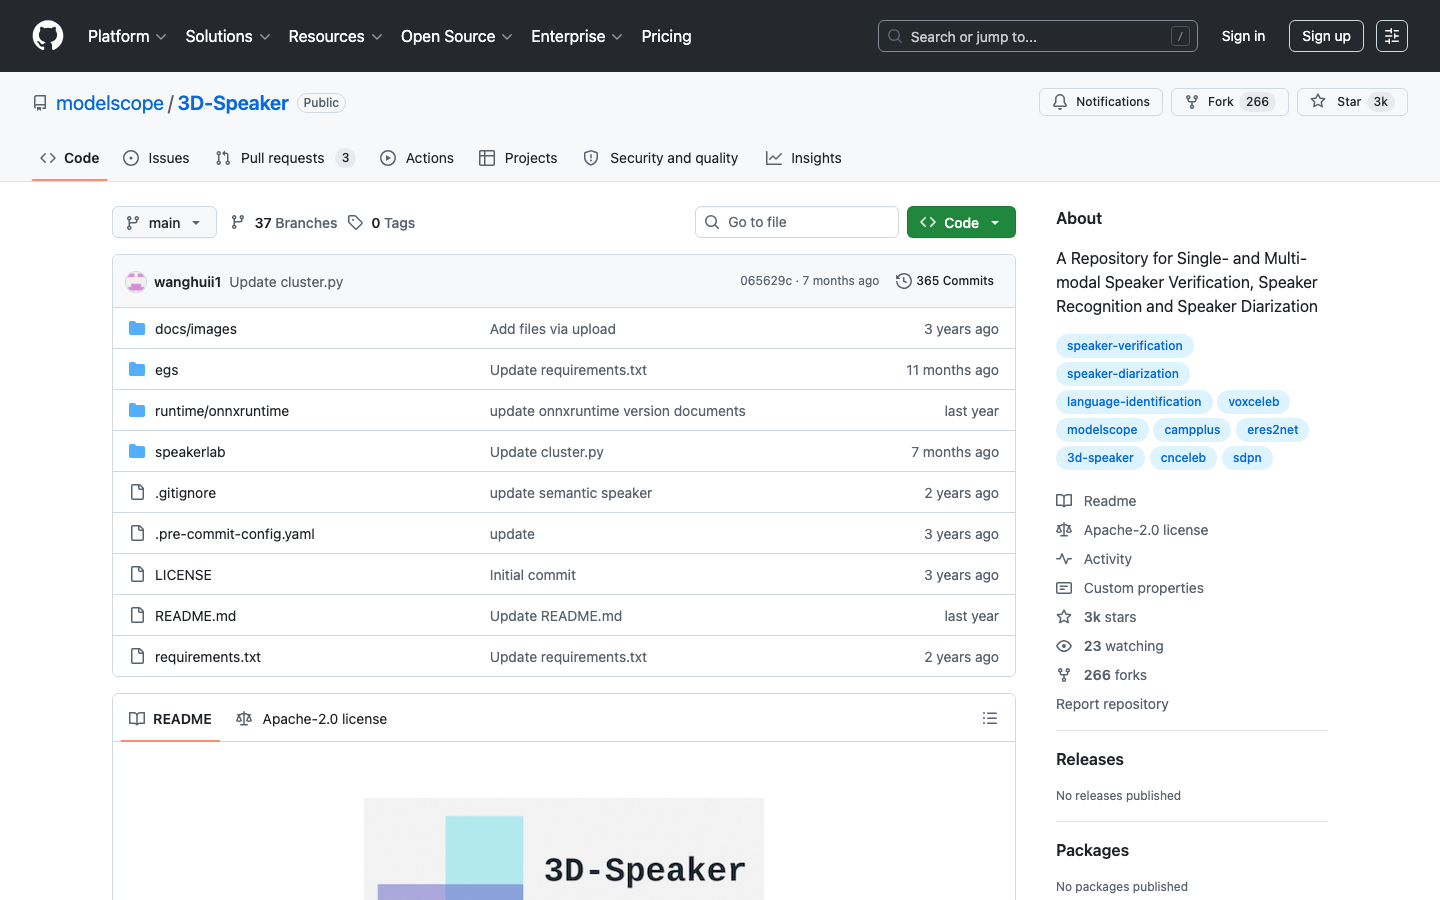Screen dimensions: 1440x900
Task: Click the eye icon next to watching
Action: coord(1064,646)
